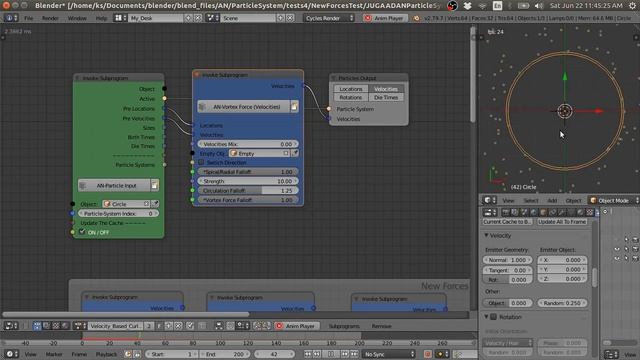This screenshot has height=360, width=640.
Task: Open the screen layout browse icon
Action: pyautogui.click(x=120, y=18)
